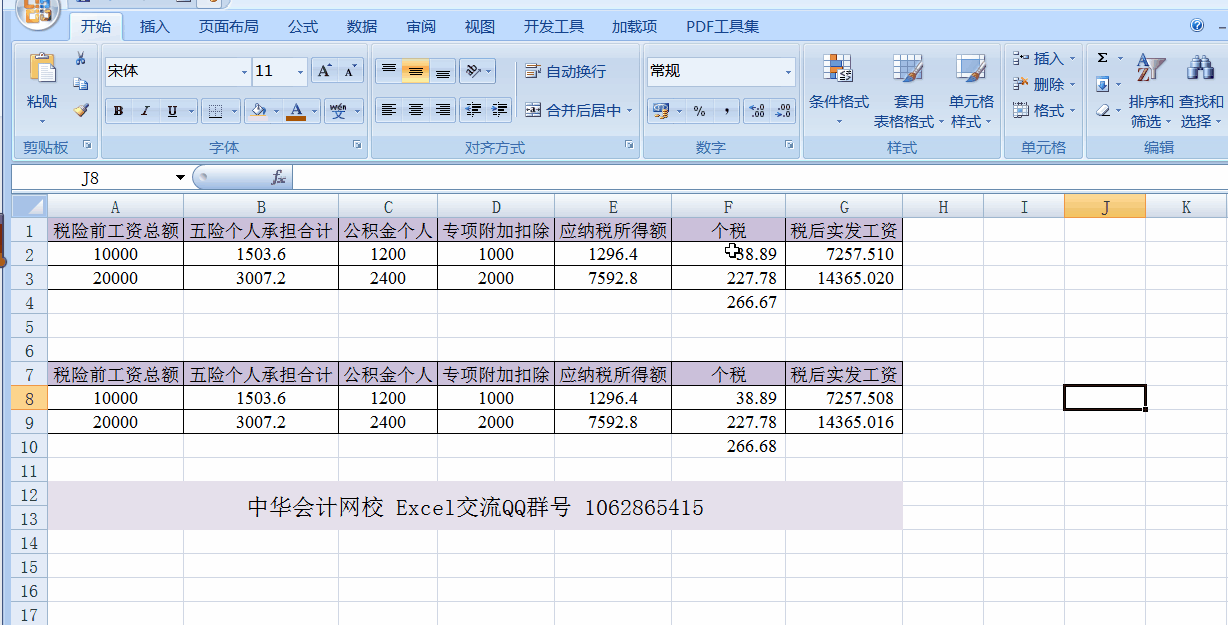
Task: Switch to the 视图 ribbon tab
Action: click(x=480, y=27)
